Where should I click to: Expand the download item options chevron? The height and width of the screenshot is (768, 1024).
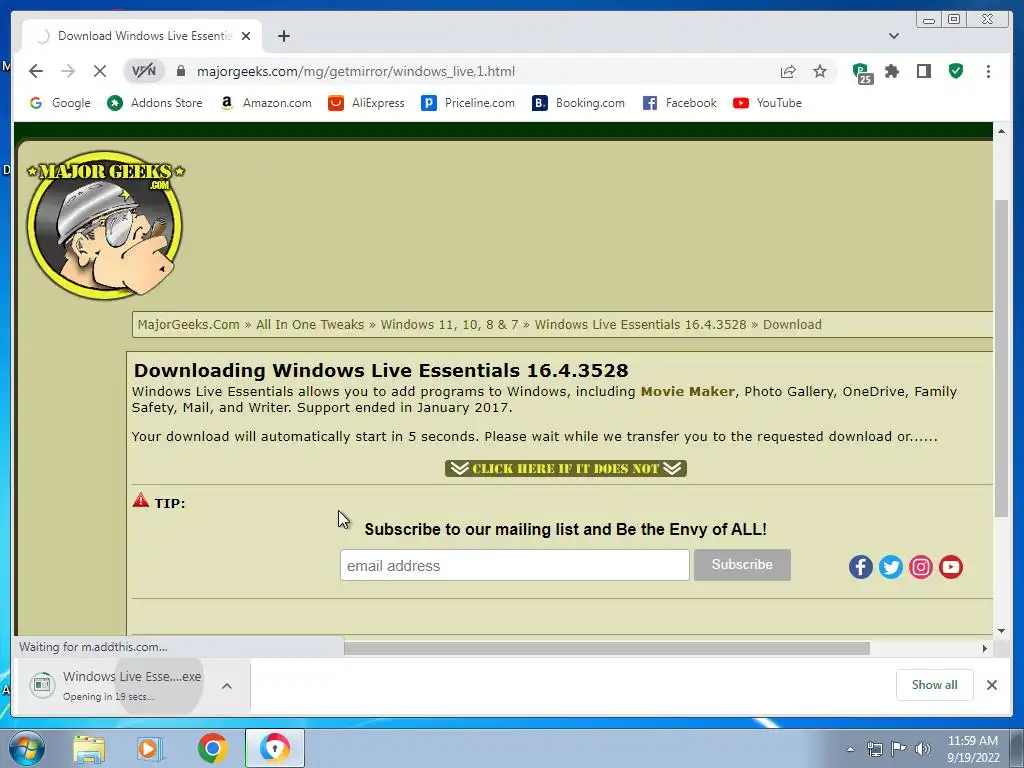227,686
